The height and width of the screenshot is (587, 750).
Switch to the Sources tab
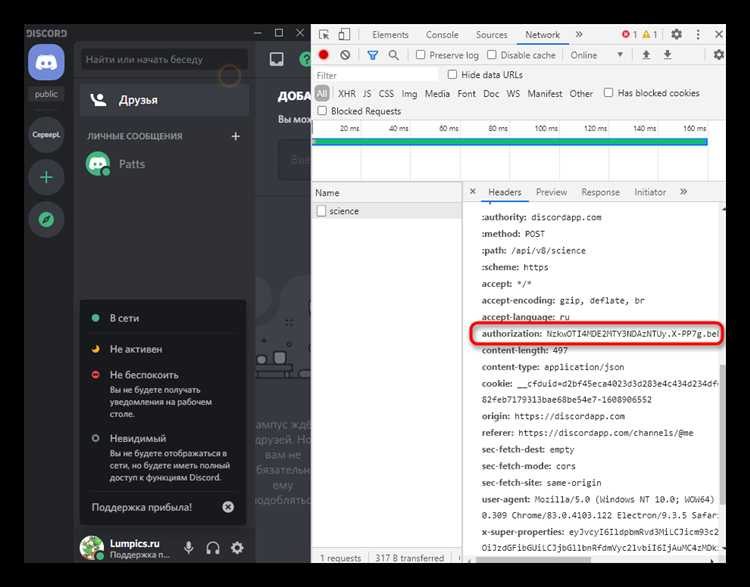tap(491, 35)
